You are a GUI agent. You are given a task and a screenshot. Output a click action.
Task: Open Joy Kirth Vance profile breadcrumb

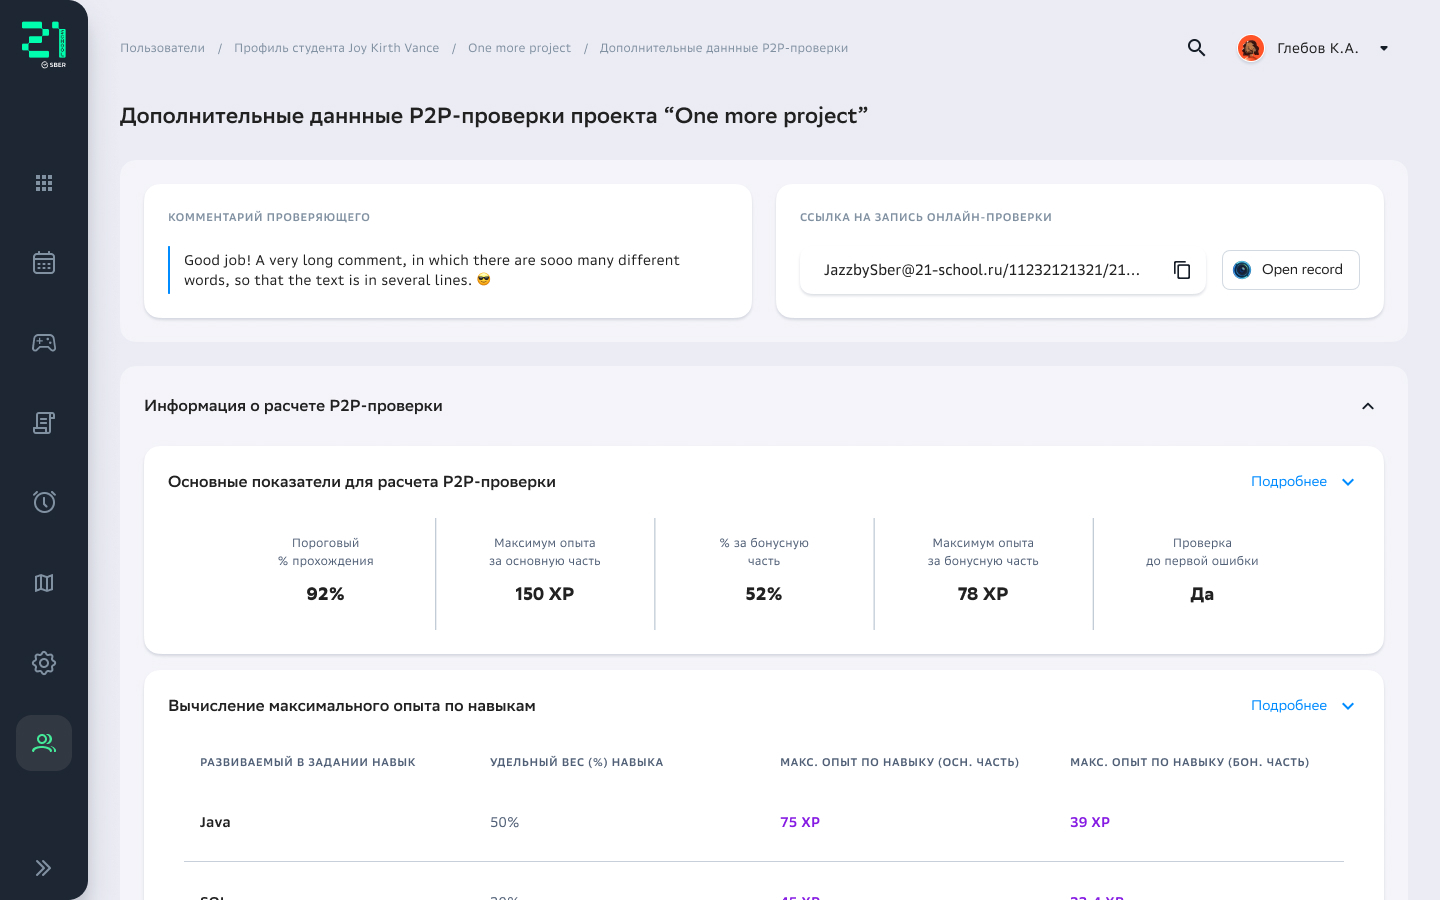click(x=336, y=48)
